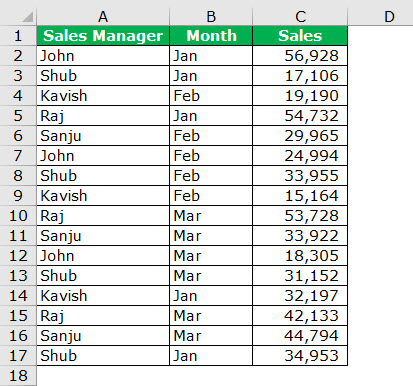Click the select-all triangle corner icon
Image resolution: width=413 pixels, height=386 pixels.
(x=28, y=17)
